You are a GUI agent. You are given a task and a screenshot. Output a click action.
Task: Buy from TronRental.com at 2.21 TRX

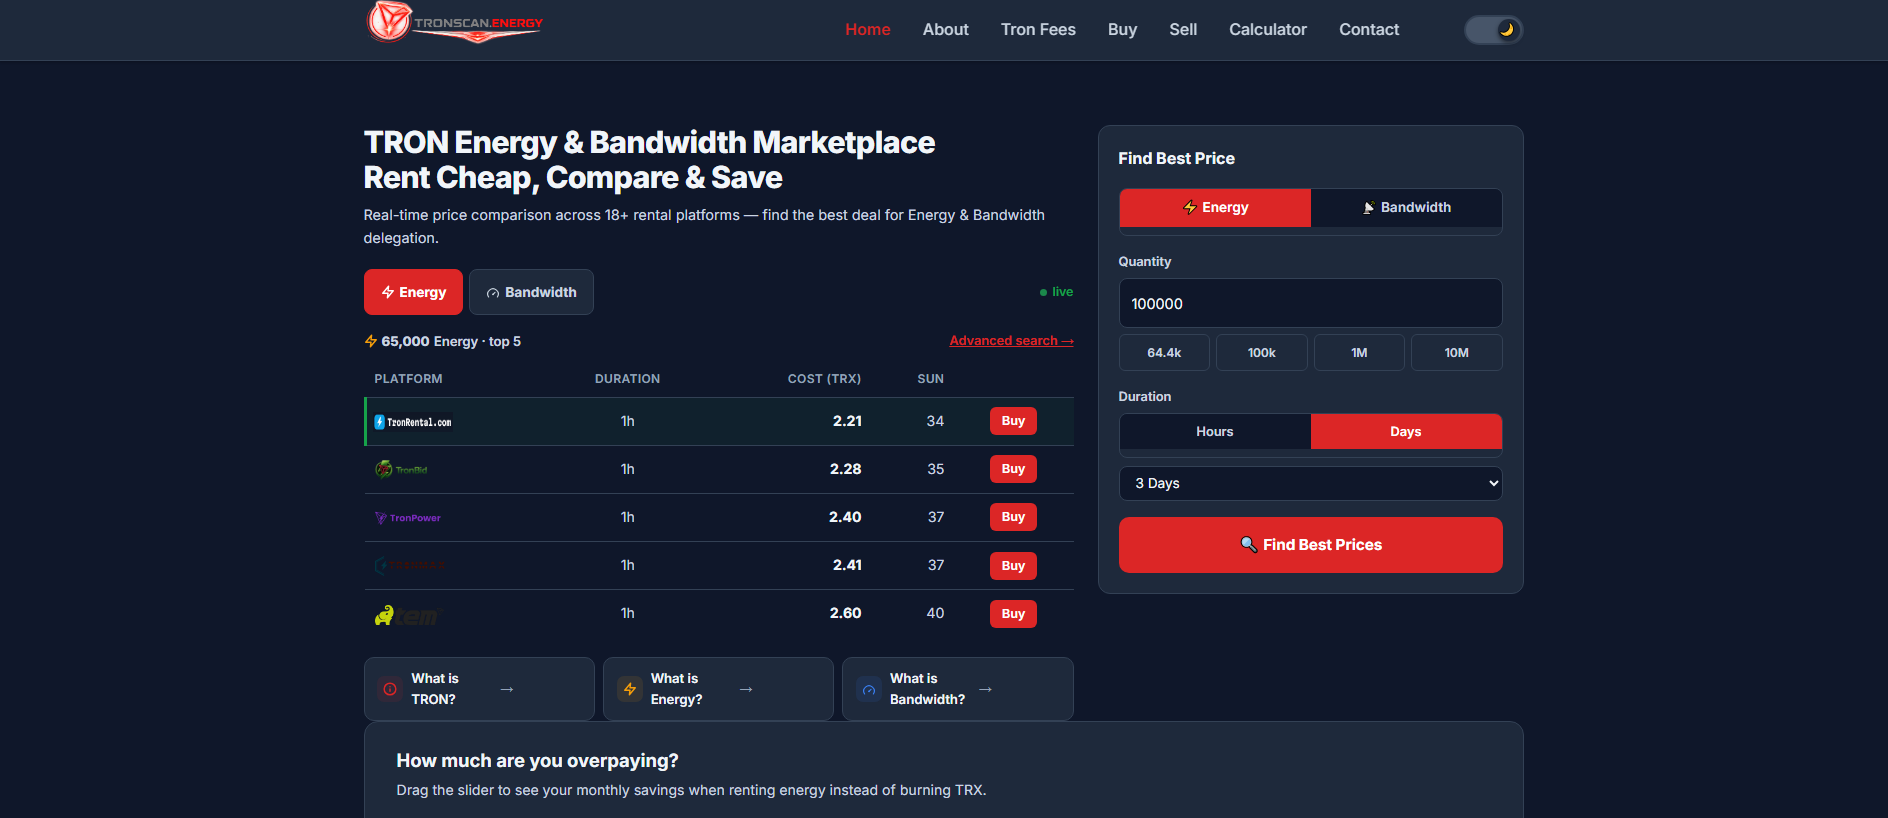click(x=1013, y=421)
